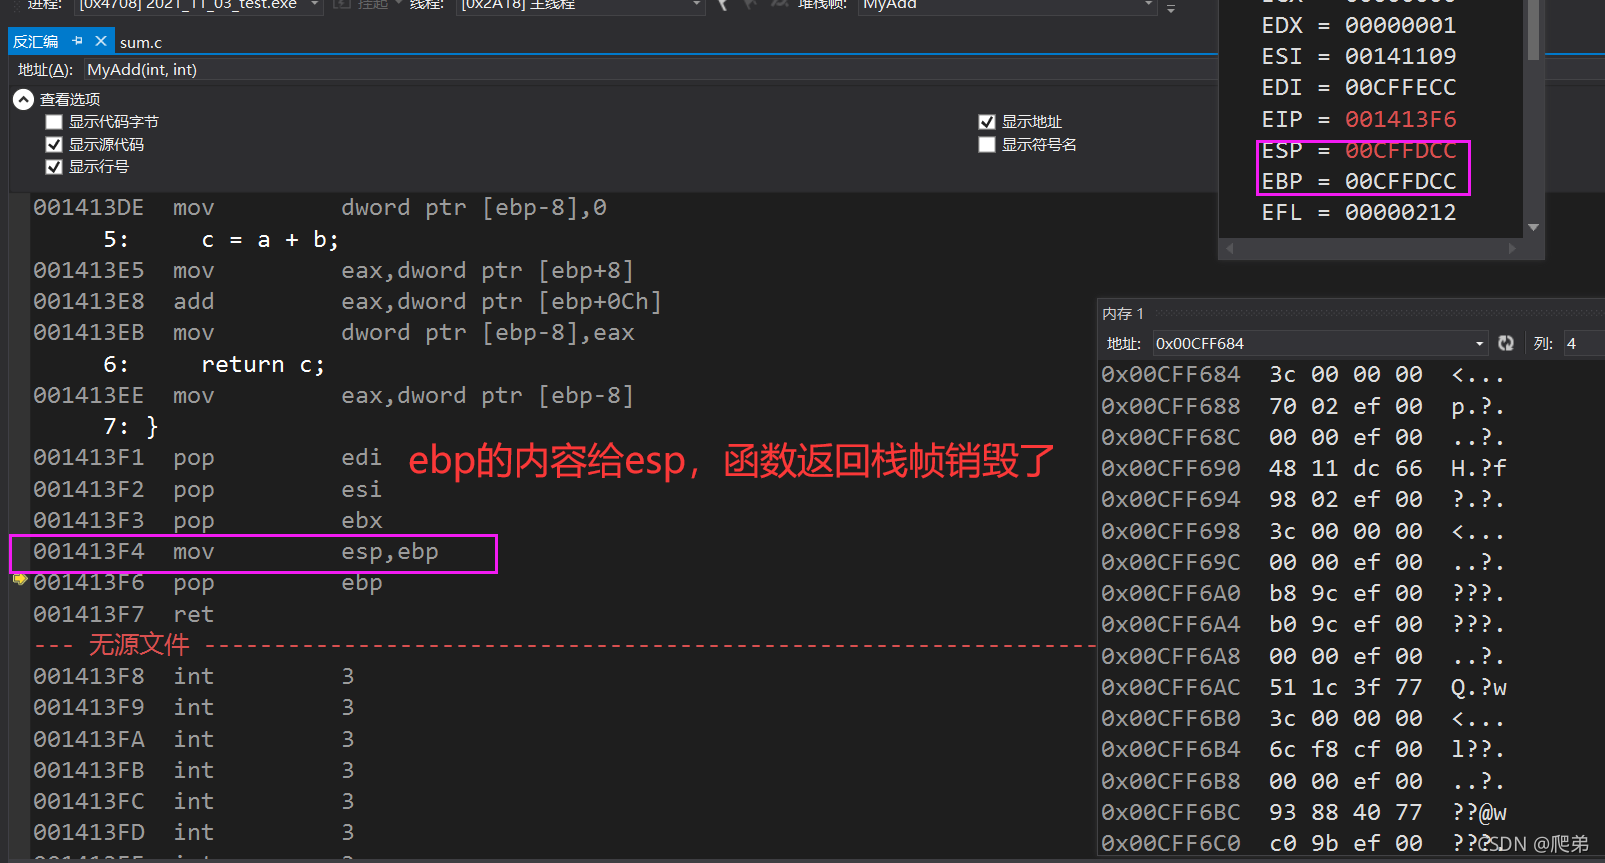Select instruction 001413EB mov [ebp-8],eax
The width and height of the screenshot is (1605, 863).
(334, 333)
